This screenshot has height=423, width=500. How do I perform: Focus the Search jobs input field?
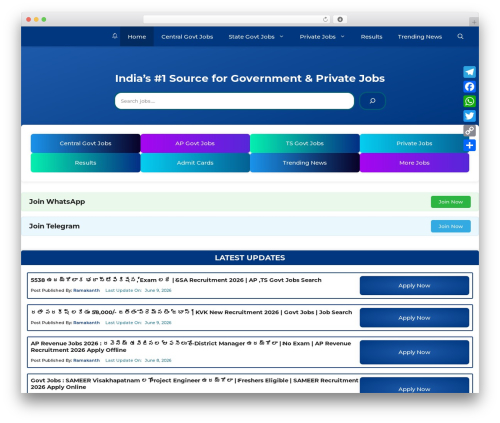(x=234, y=101)
